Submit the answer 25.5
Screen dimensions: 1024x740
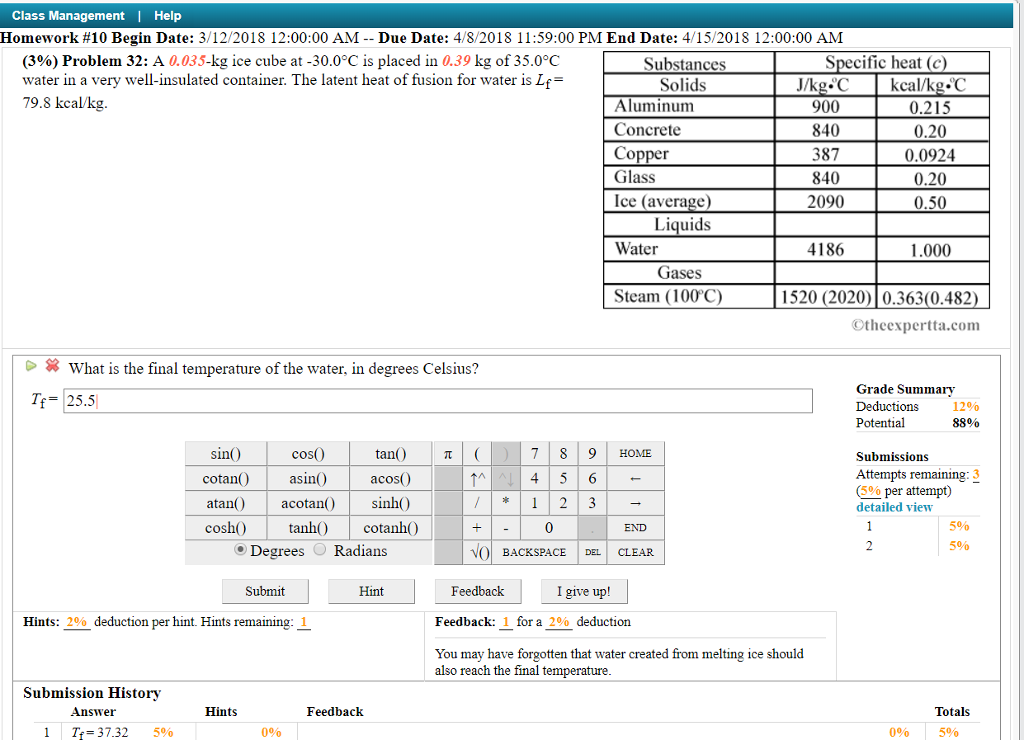coord(264,591)
